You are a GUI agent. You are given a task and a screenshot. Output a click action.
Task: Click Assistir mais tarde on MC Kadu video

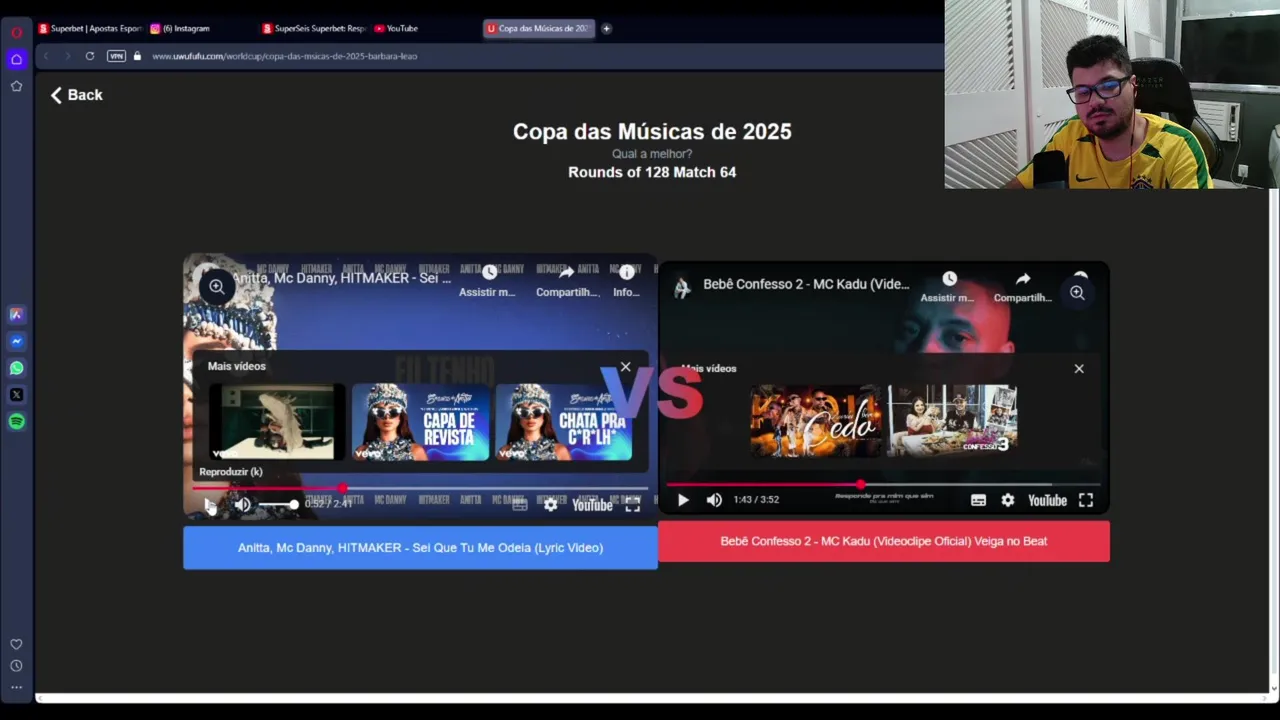pos(947,287)
